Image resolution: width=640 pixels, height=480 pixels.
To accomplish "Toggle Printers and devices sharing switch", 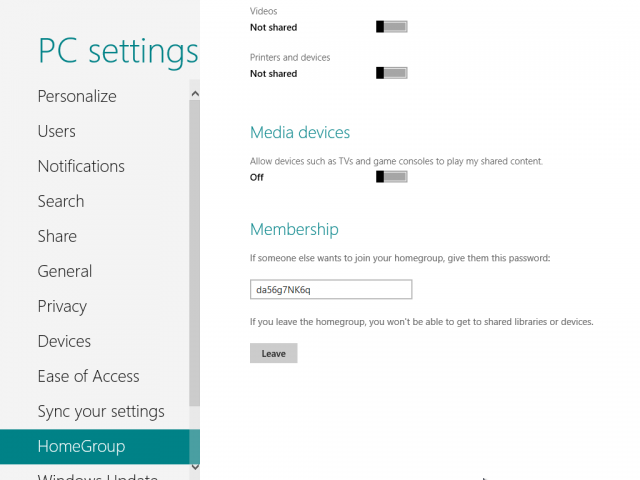I will point(391,73).
